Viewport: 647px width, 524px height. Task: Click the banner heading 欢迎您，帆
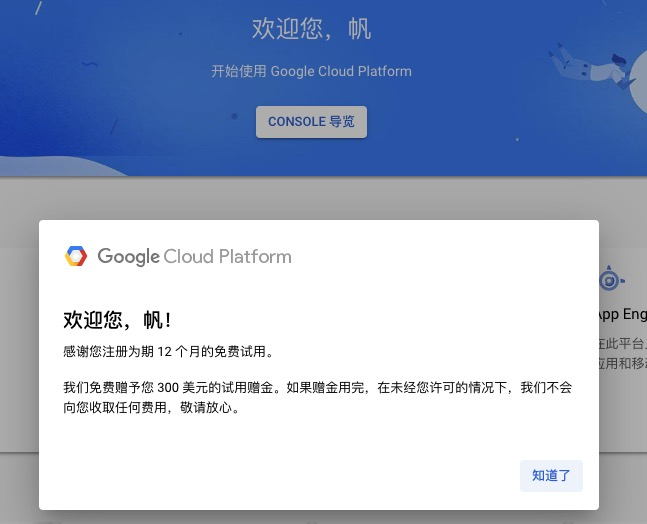click(x=311, y=29)
